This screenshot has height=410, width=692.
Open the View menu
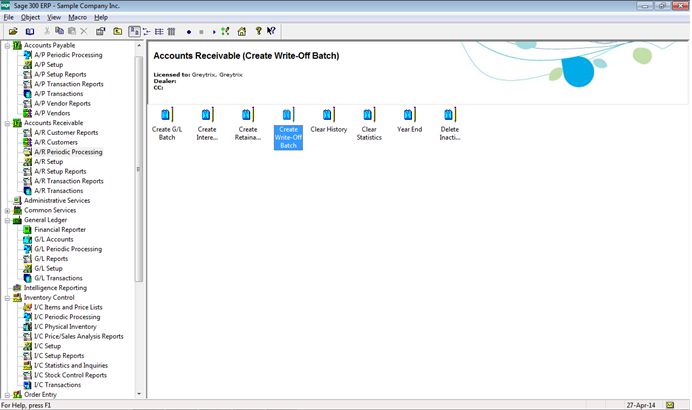[x=54, y=17]
